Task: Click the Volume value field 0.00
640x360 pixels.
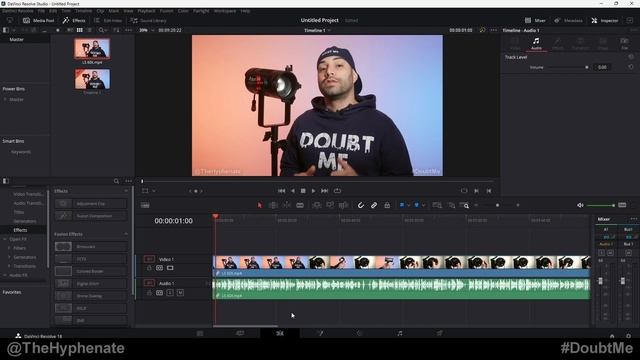Action: click(x=602, y=67)
